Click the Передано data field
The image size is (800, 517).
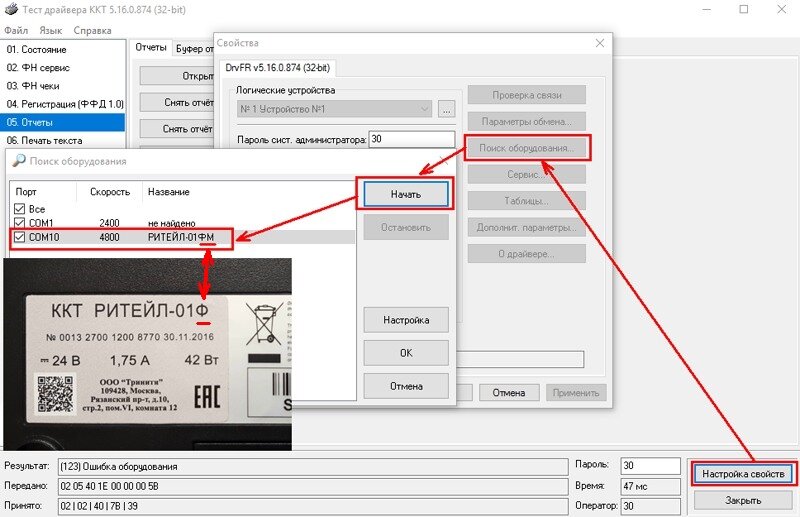point(313,486)
